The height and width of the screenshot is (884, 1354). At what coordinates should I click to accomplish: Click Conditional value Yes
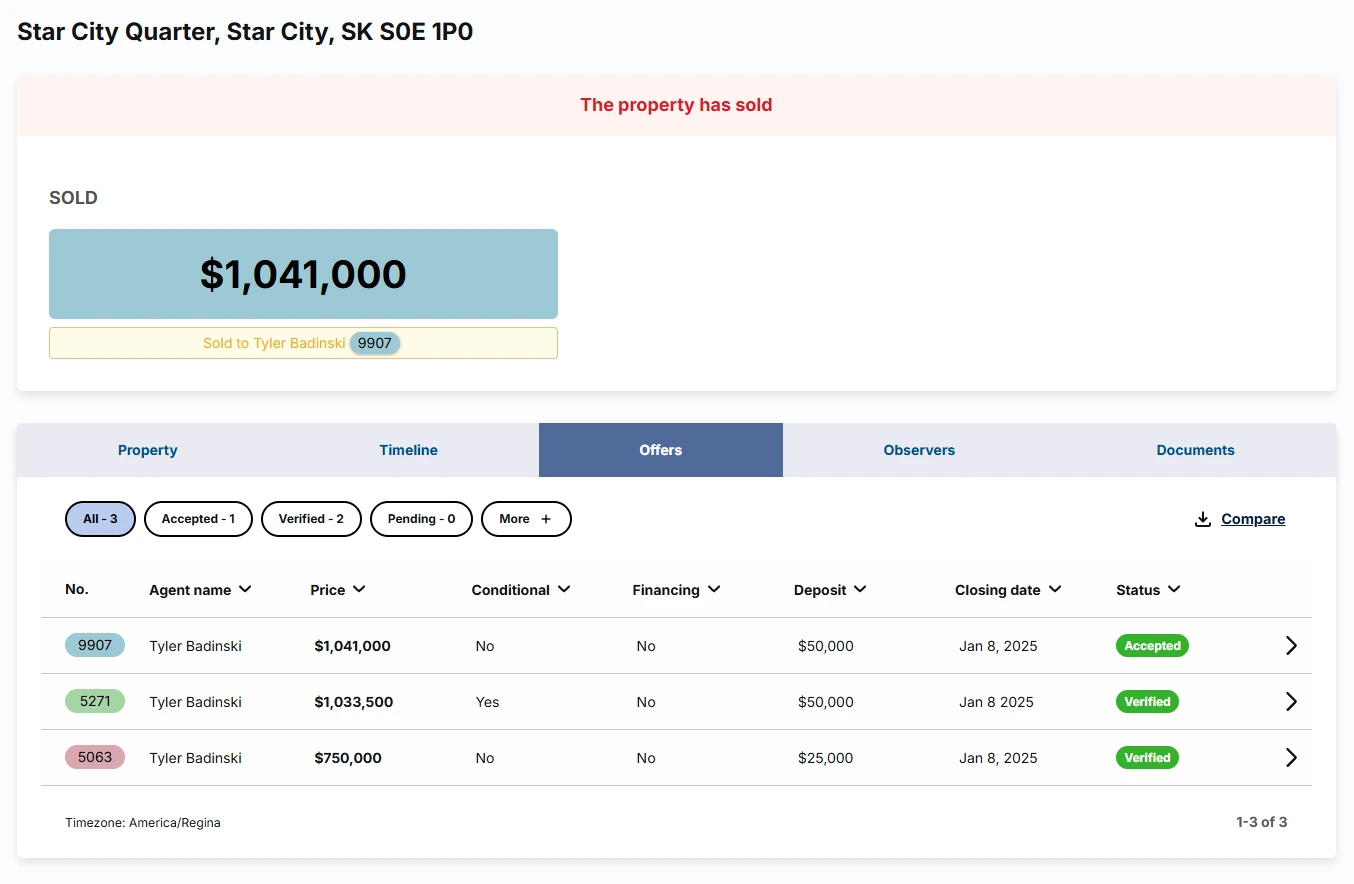click(487, 702)
